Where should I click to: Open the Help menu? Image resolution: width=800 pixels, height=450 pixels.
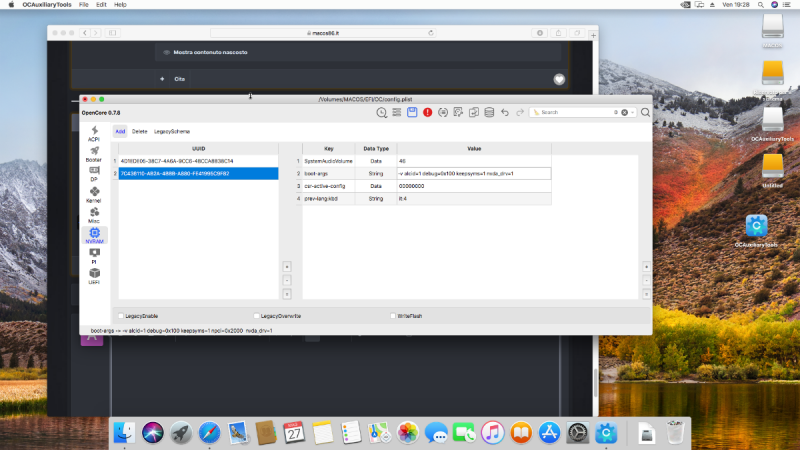click(120, 5)
